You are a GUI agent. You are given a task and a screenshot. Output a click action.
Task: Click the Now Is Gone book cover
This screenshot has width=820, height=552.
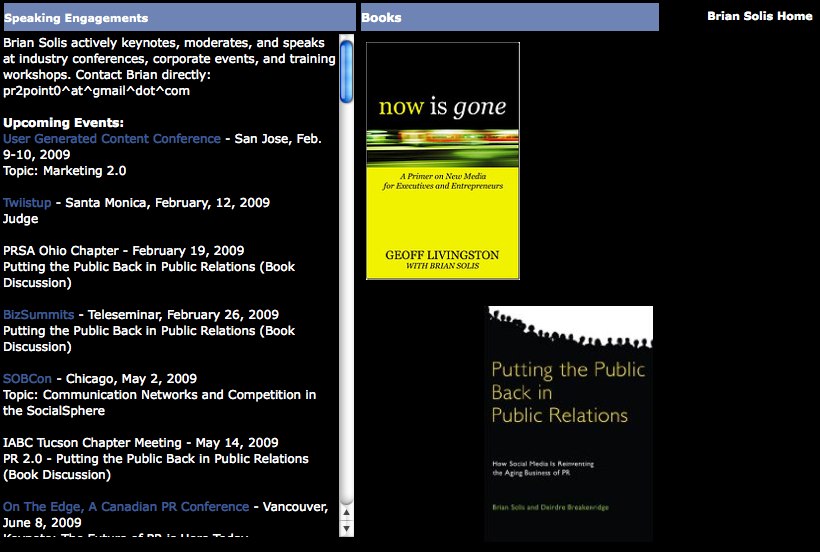pos(442,161)
